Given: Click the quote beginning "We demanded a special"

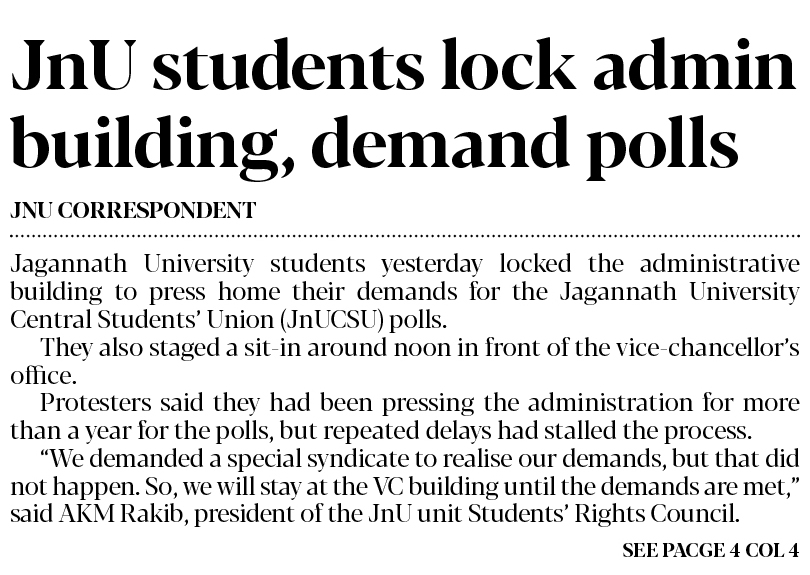Looking at the screenshot, I should (x=420, y=459).
